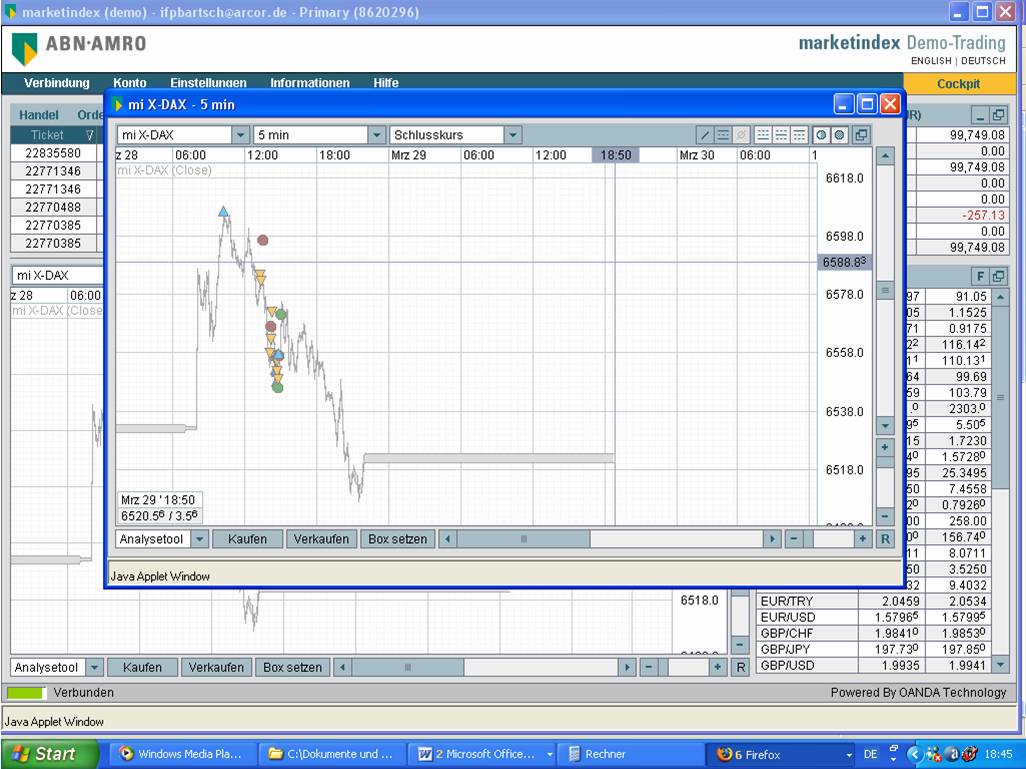Click the popup chart vertical scroll up arrow
Viewport: 1026px width, 769px height.
pyautogui.click(x=885, y=156)
